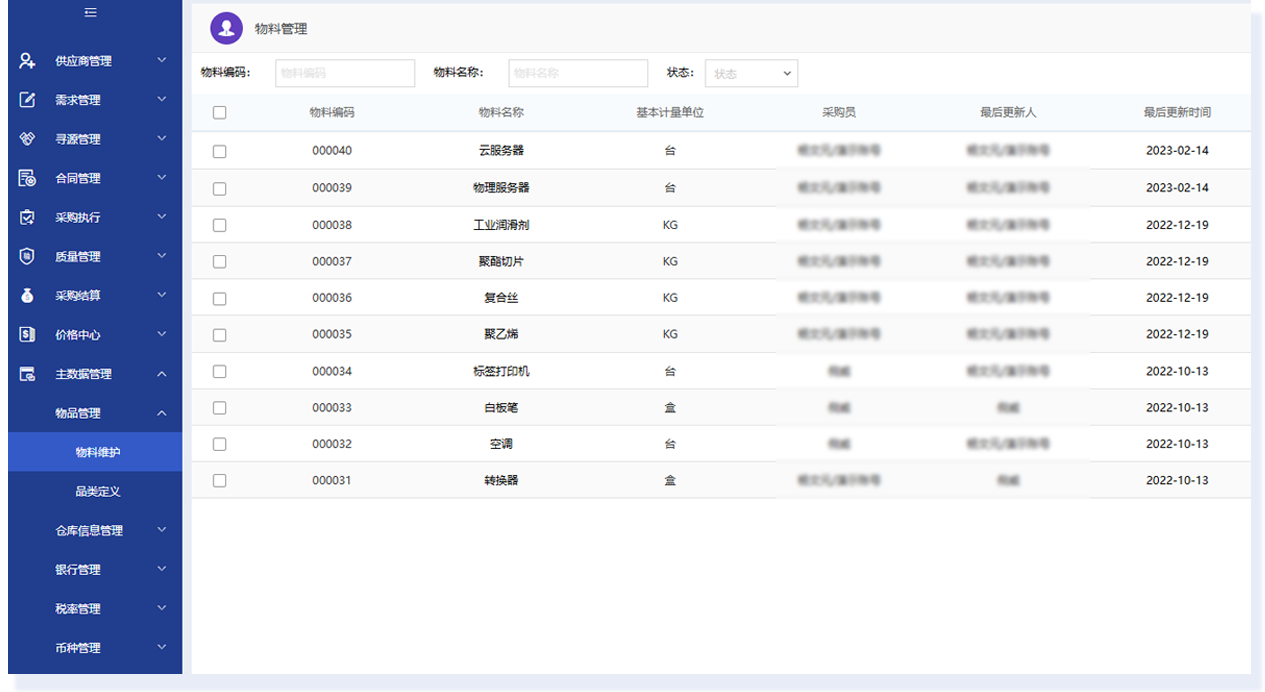
Task: Click the 最后更新时间 column header
Action: [x=1177, y=113]
